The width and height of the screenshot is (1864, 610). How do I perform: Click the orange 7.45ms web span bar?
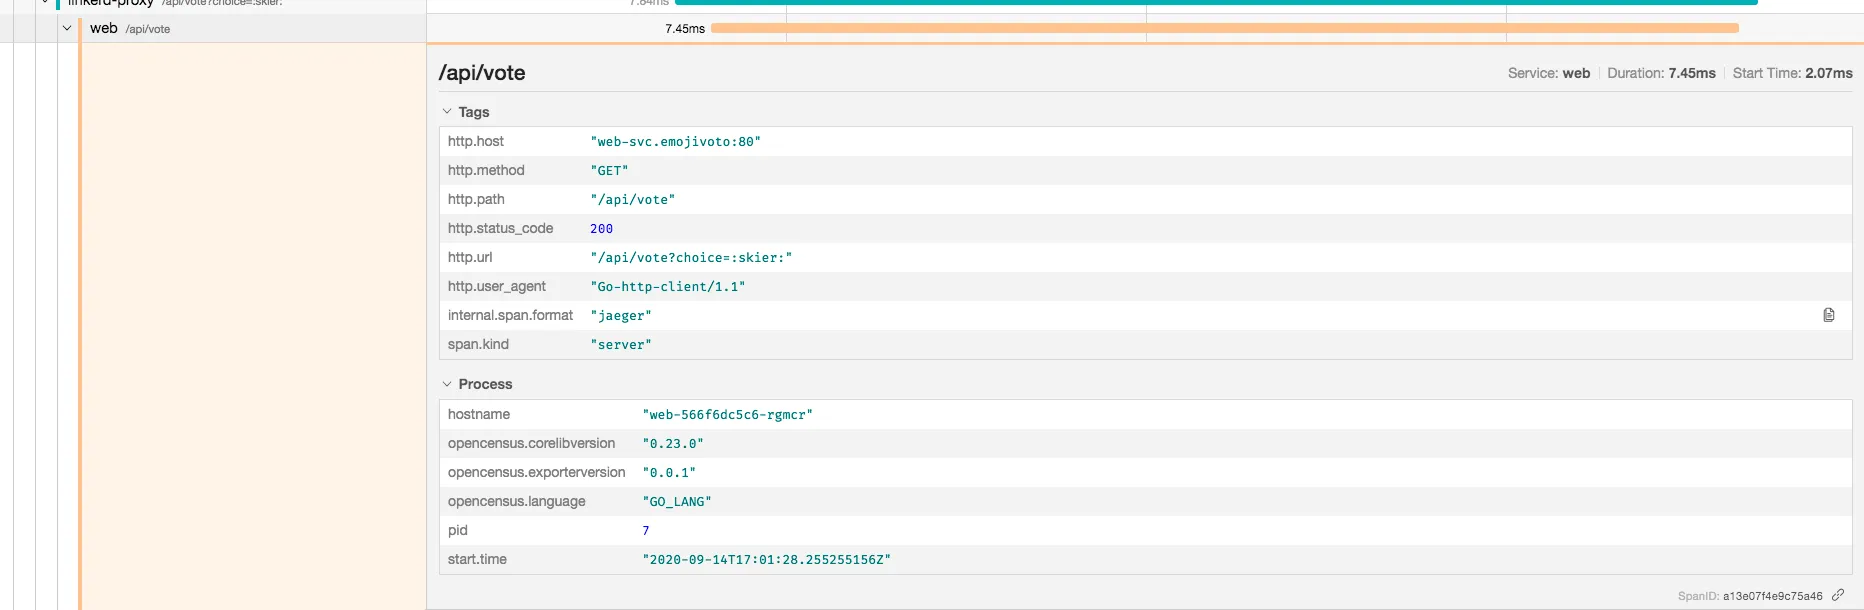pos(1225,28)
